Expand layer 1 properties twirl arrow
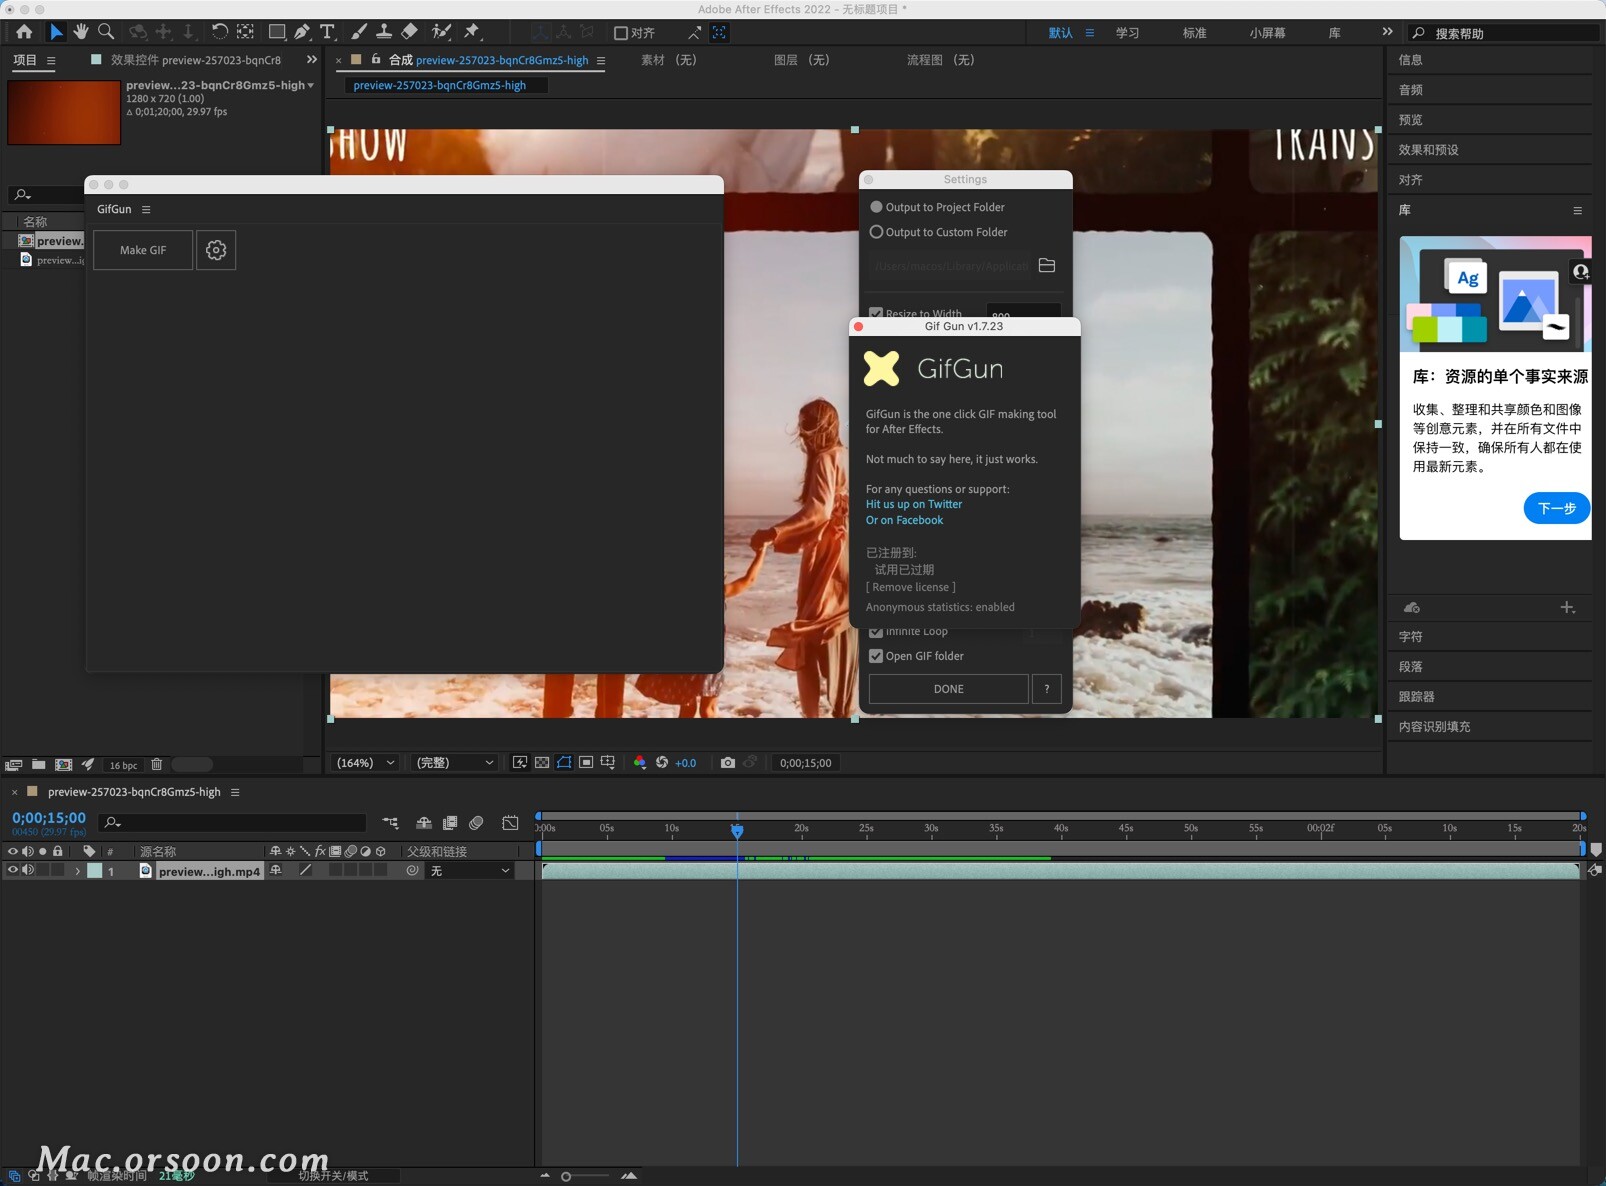1606x1186 pixels. [x=77, y=872]
